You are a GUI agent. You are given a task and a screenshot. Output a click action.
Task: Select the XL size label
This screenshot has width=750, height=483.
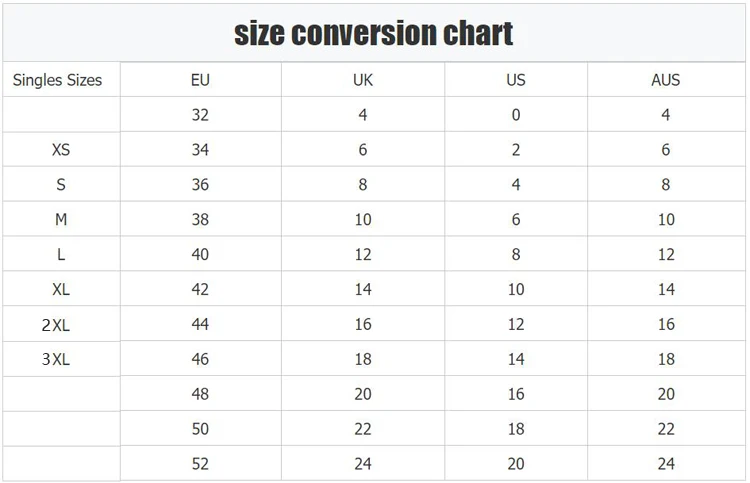pos(61,290)
